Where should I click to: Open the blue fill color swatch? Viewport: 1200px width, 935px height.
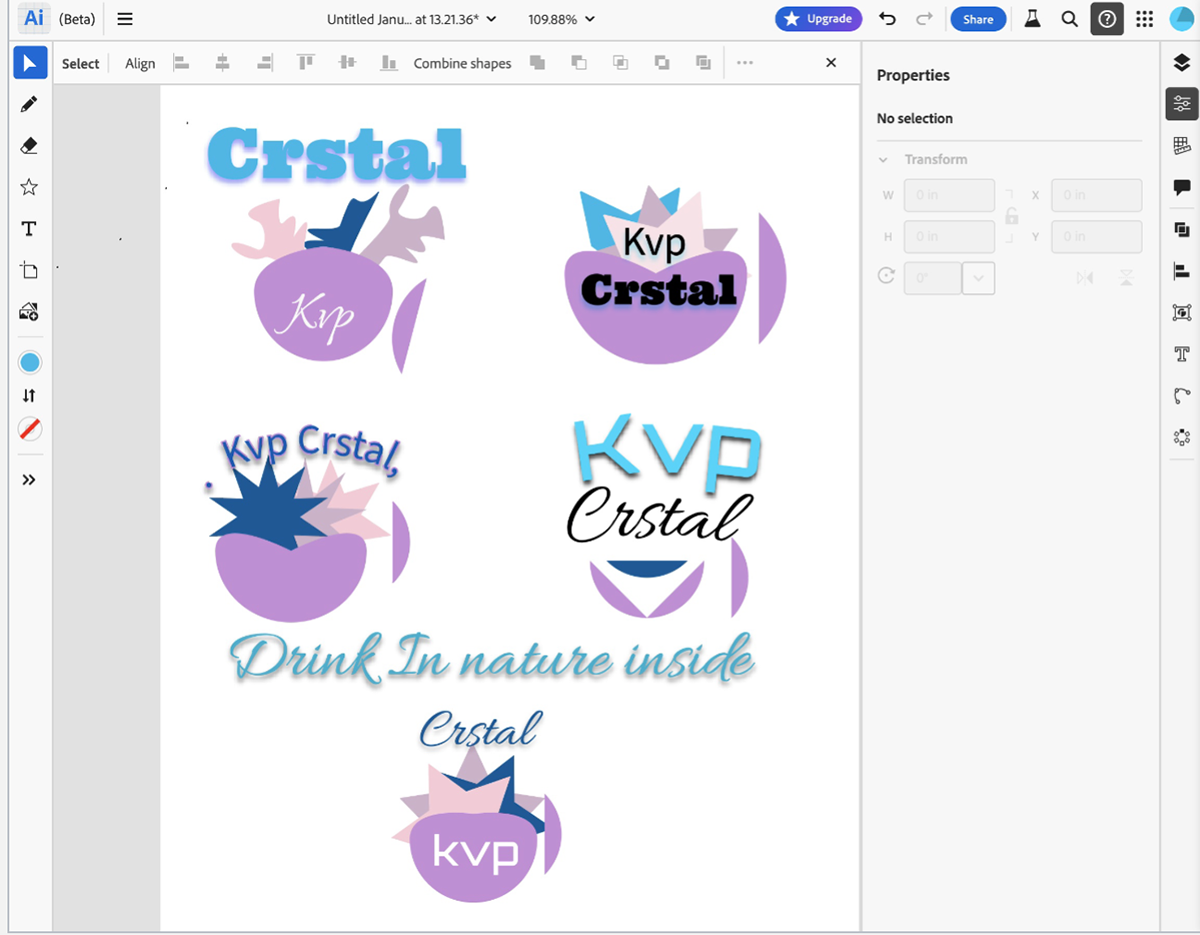30,362
